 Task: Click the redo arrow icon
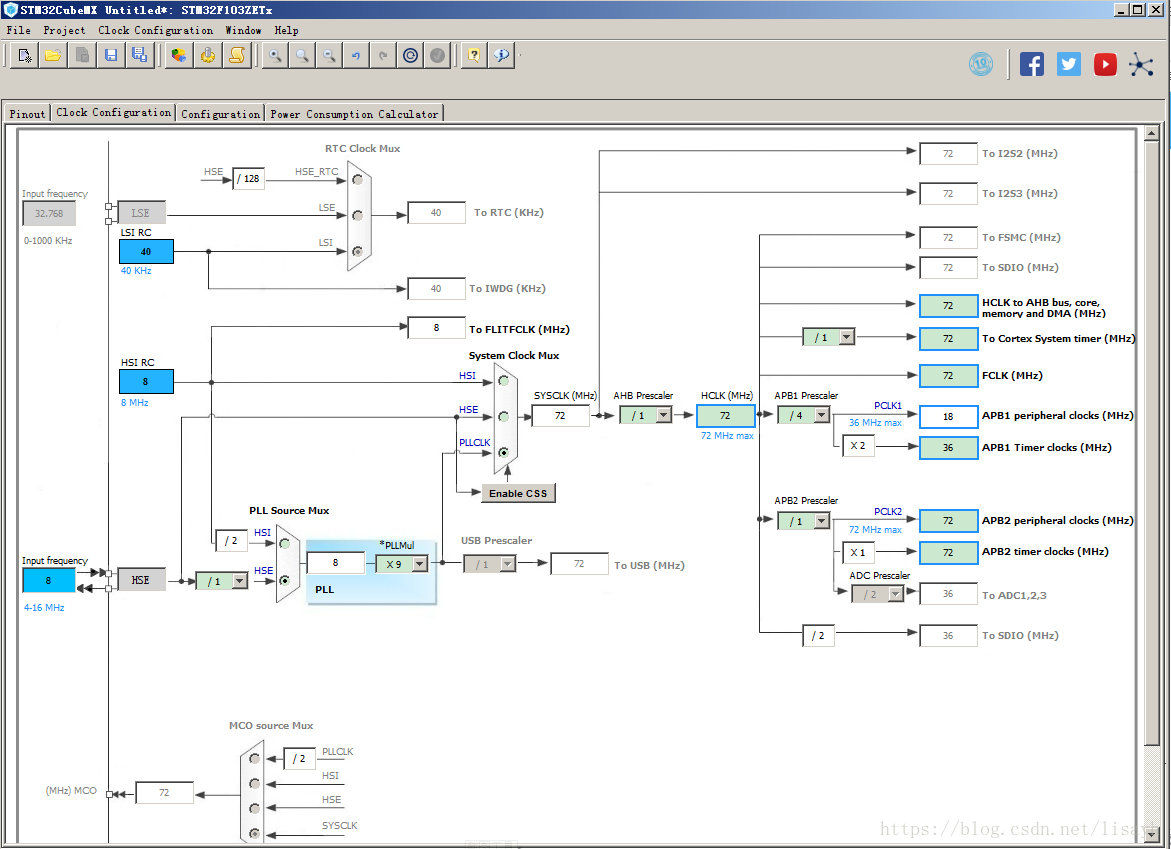pyautogui.click(x=382, y=55)
